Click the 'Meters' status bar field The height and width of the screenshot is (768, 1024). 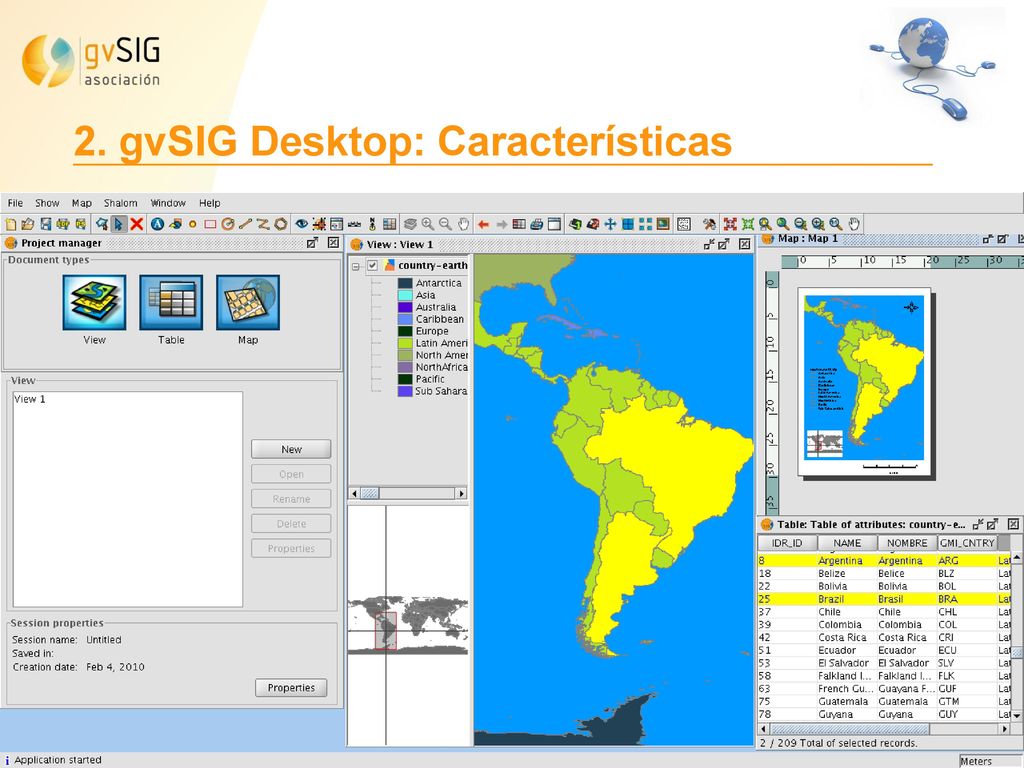990,761
